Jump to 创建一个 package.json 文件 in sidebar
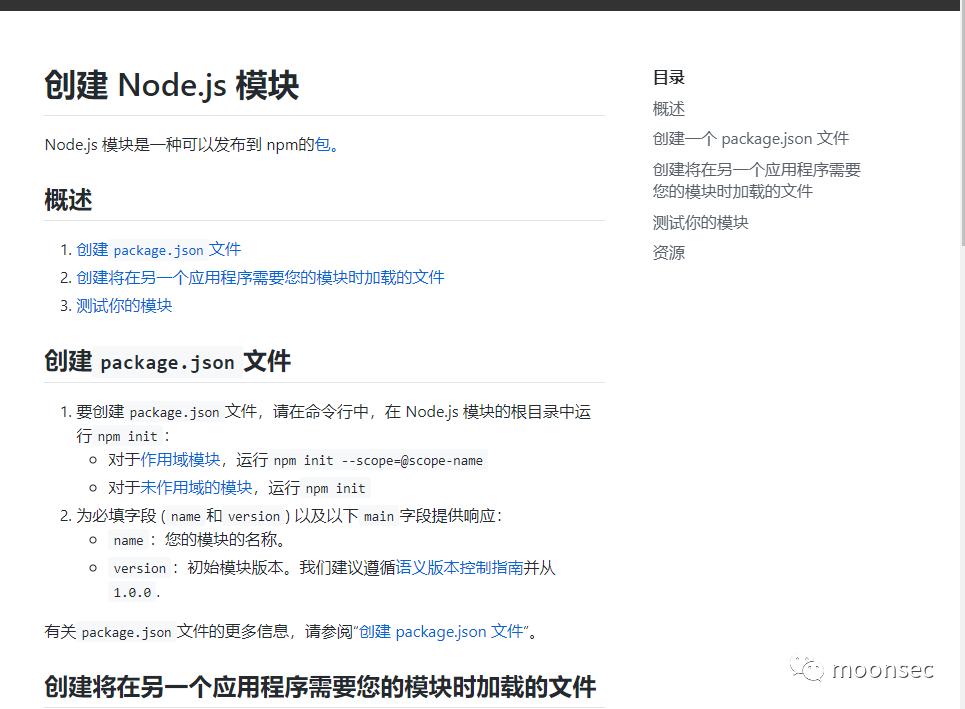 (x=750, y=138)
